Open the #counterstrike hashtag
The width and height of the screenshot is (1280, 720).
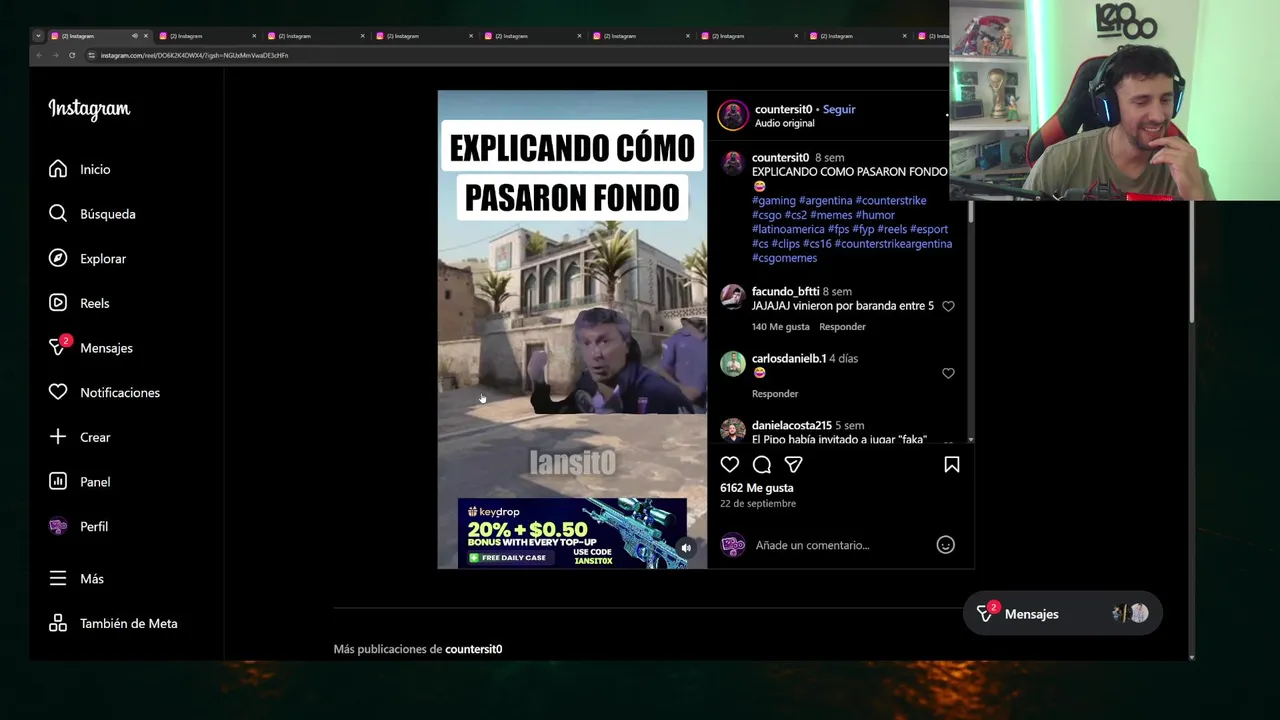click(891, 200)
